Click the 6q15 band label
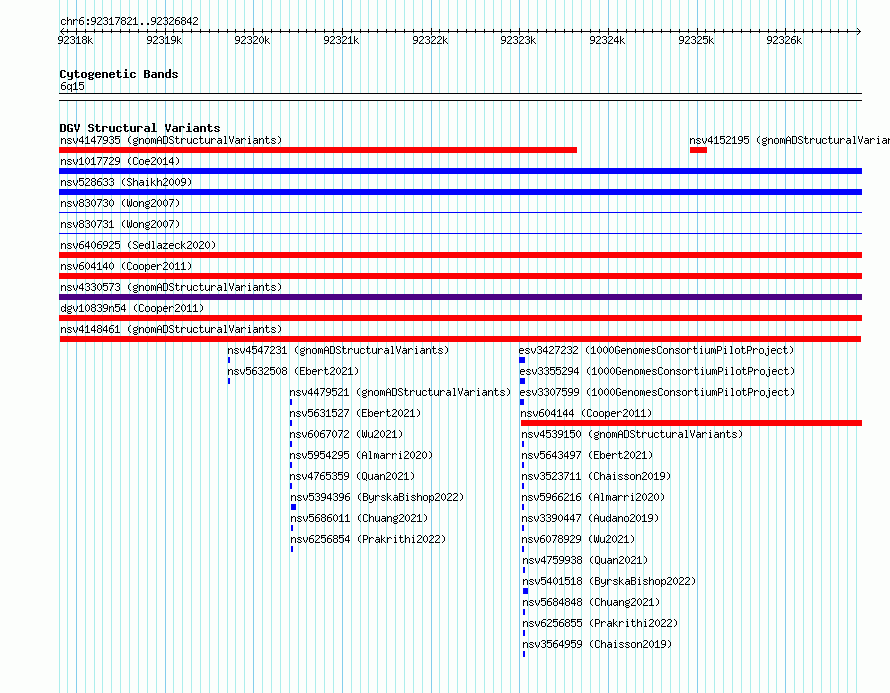890x693 pixels. [x=72, y=86]
